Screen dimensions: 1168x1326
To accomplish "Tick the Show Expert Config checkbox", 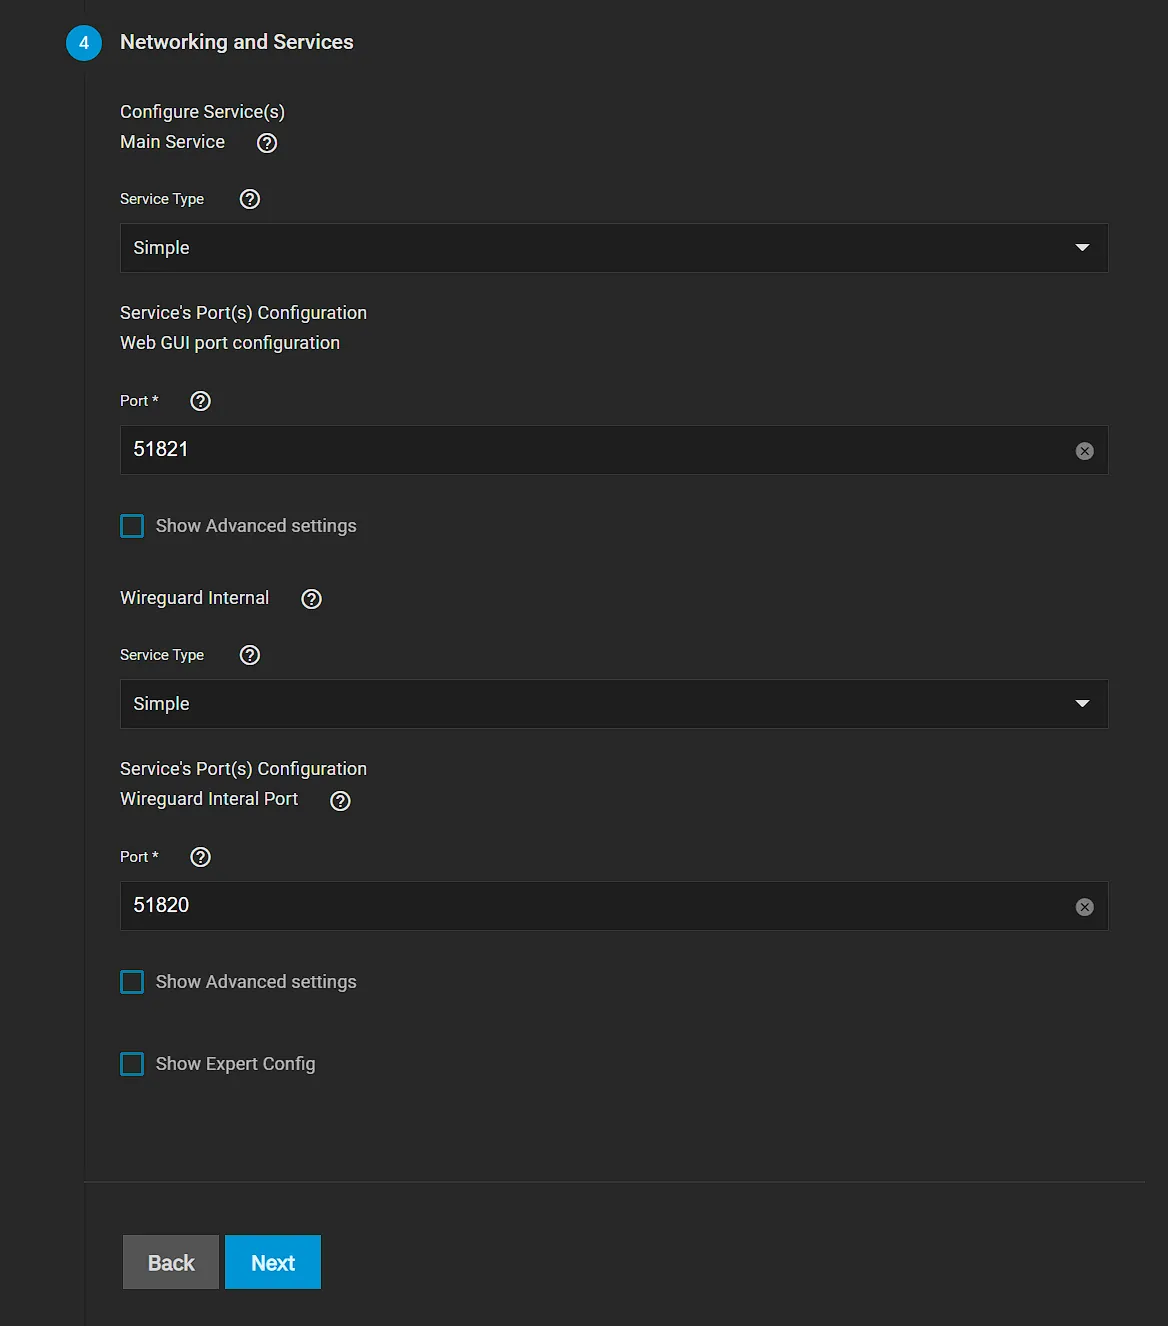I will tap(132, 1064).
